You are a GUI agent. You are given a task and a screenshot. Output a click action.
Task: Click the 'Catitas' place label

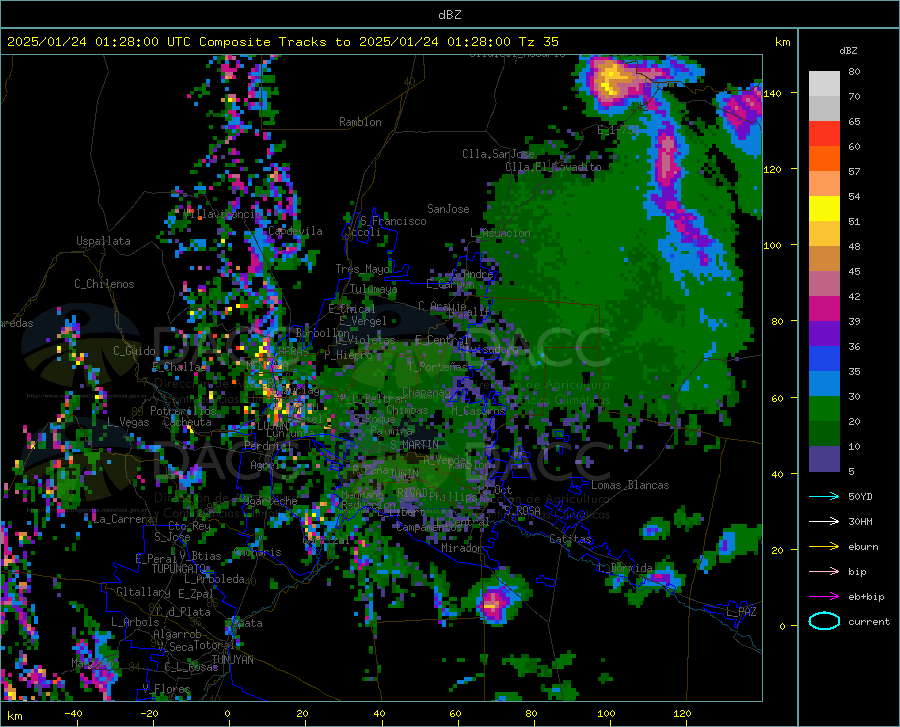coord(570,539)
